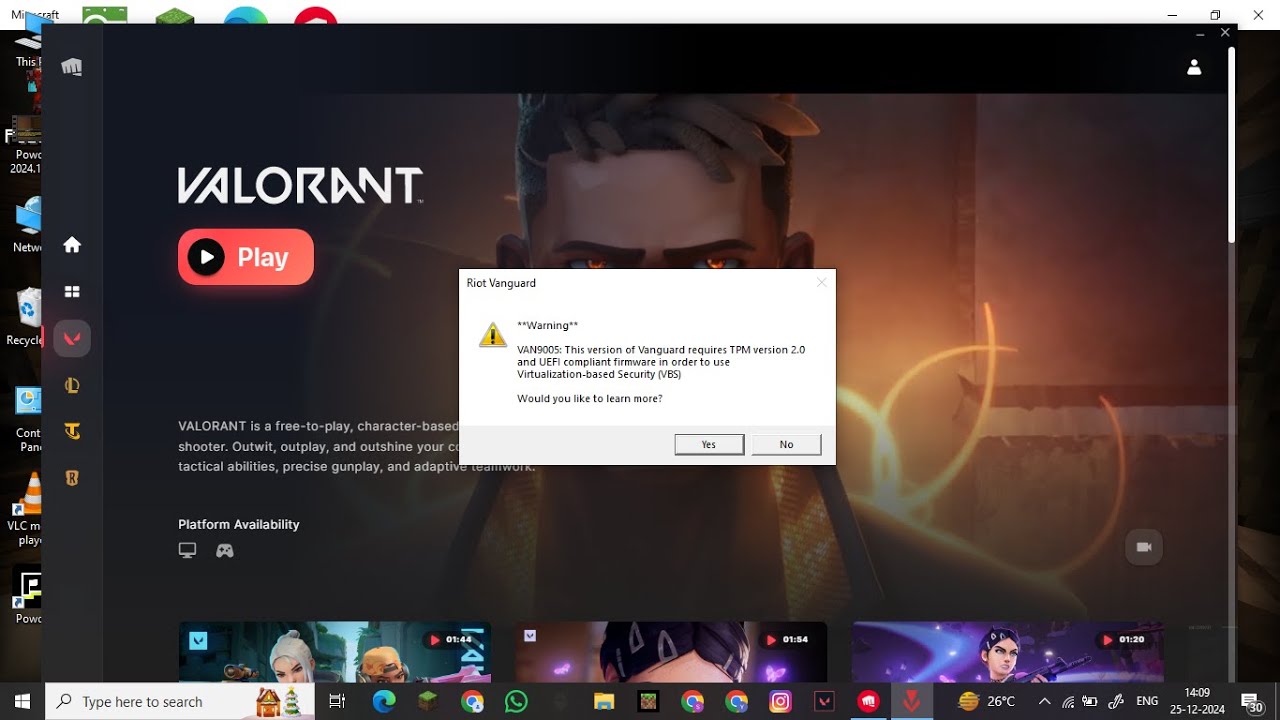Switch the ENG input language indicator
This screenshot has height=720, width=1280.
coord(1147,701)
